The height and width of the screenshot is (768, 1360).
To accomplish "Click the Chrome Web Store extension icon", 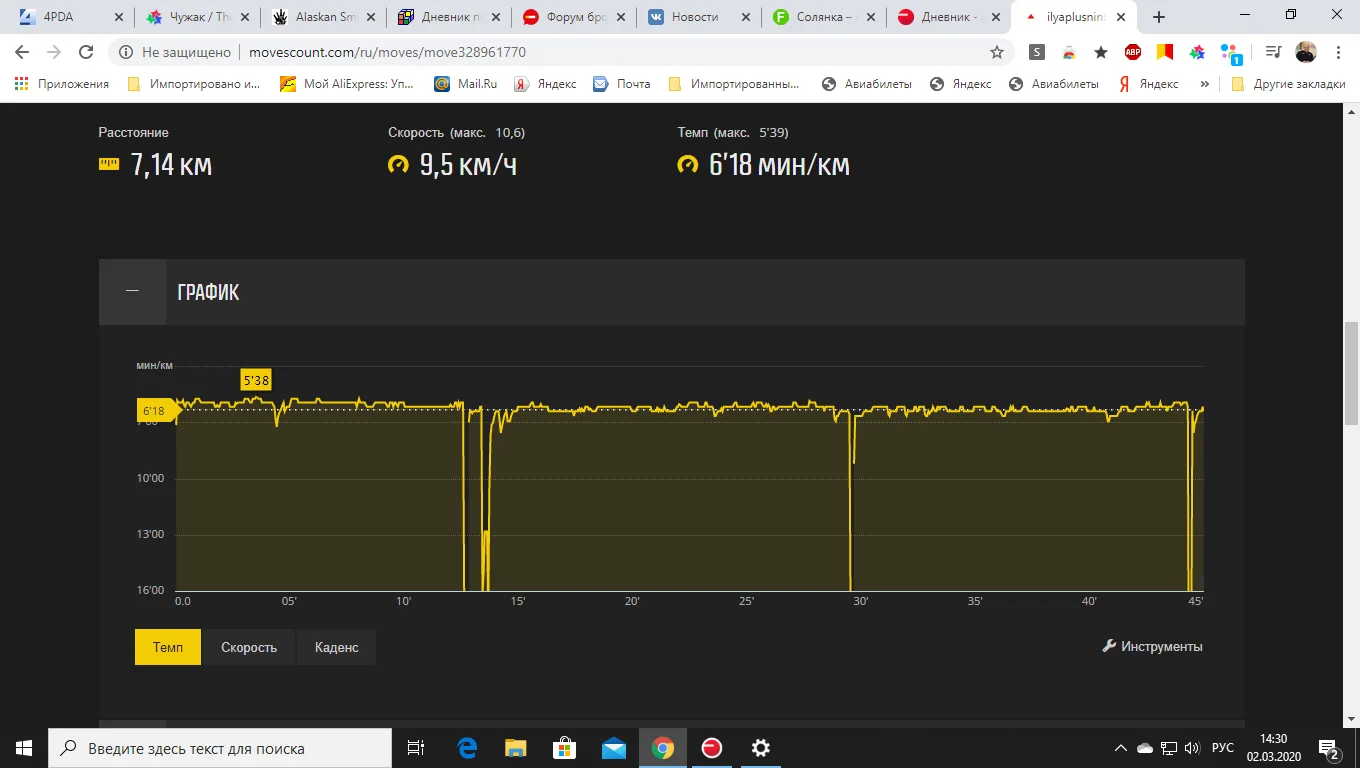I will [1069, 52].
